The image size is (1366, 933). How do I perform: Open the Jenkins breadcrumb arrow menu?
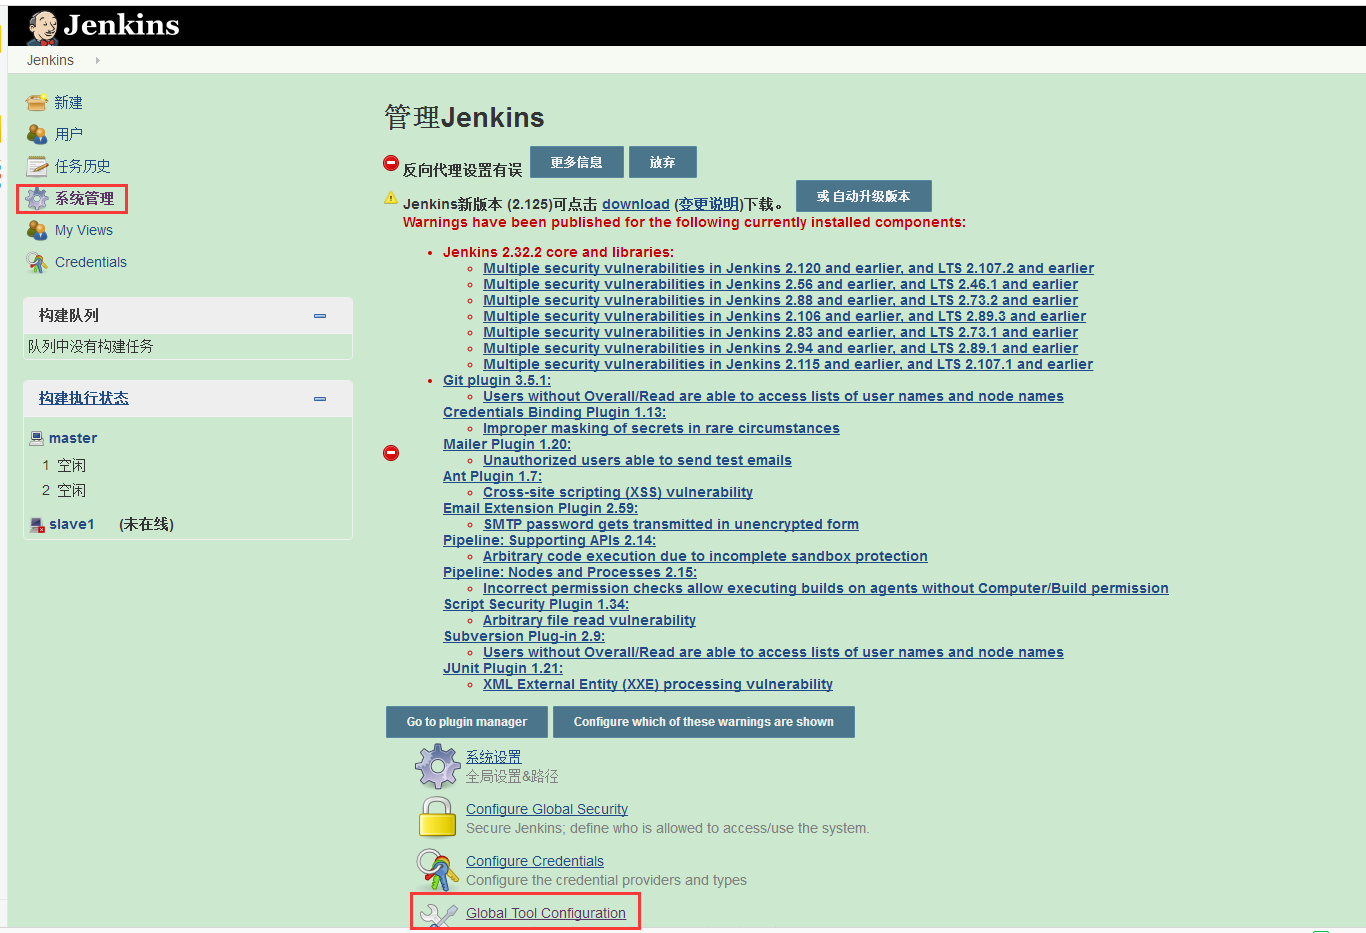[x=97, y=60]
